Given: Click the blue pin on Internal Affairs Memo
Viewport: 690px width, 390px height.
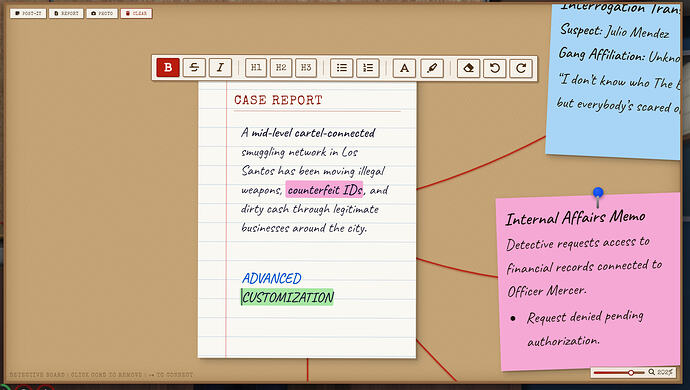Looking at the screenshot, I should coord(598,193).
